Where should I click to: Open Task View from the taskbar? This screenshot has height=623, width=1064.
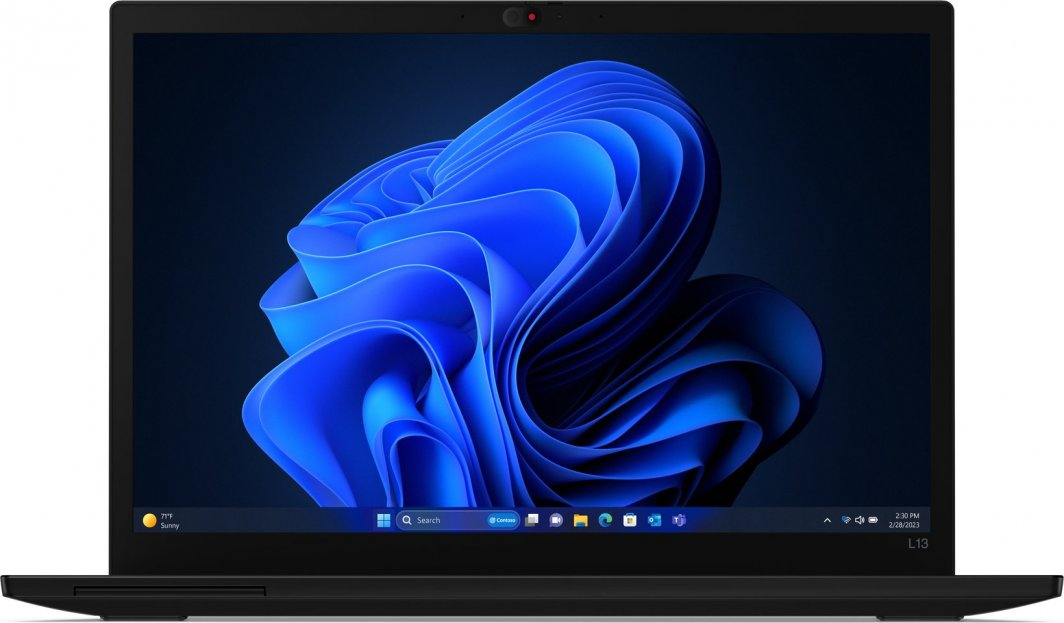(532, 520)
